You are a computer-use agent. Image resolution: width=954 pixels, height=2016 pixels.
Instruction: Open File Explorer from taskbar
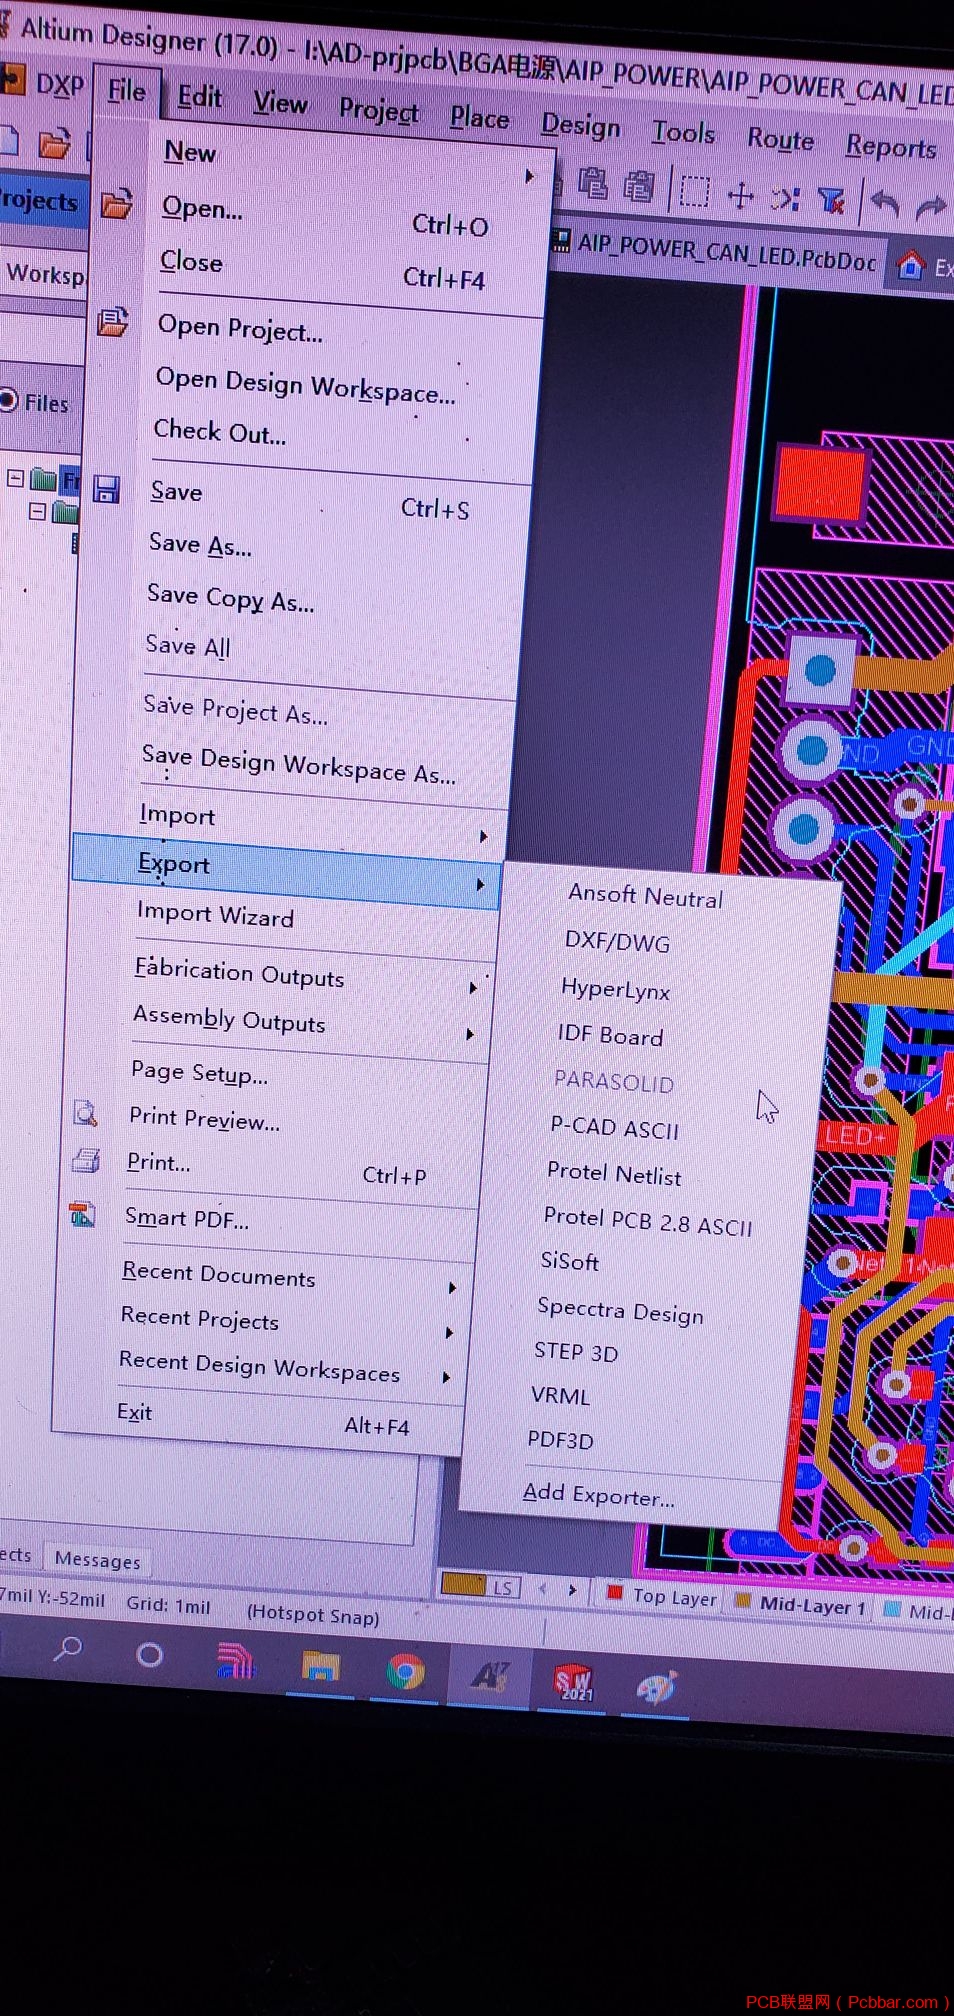[x=320, y=1667]
